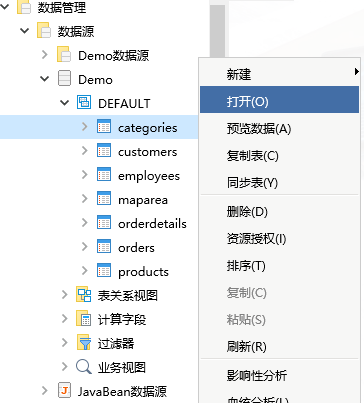
Task: Select the 计算字段 label
Action: click(x=122, y=319)
